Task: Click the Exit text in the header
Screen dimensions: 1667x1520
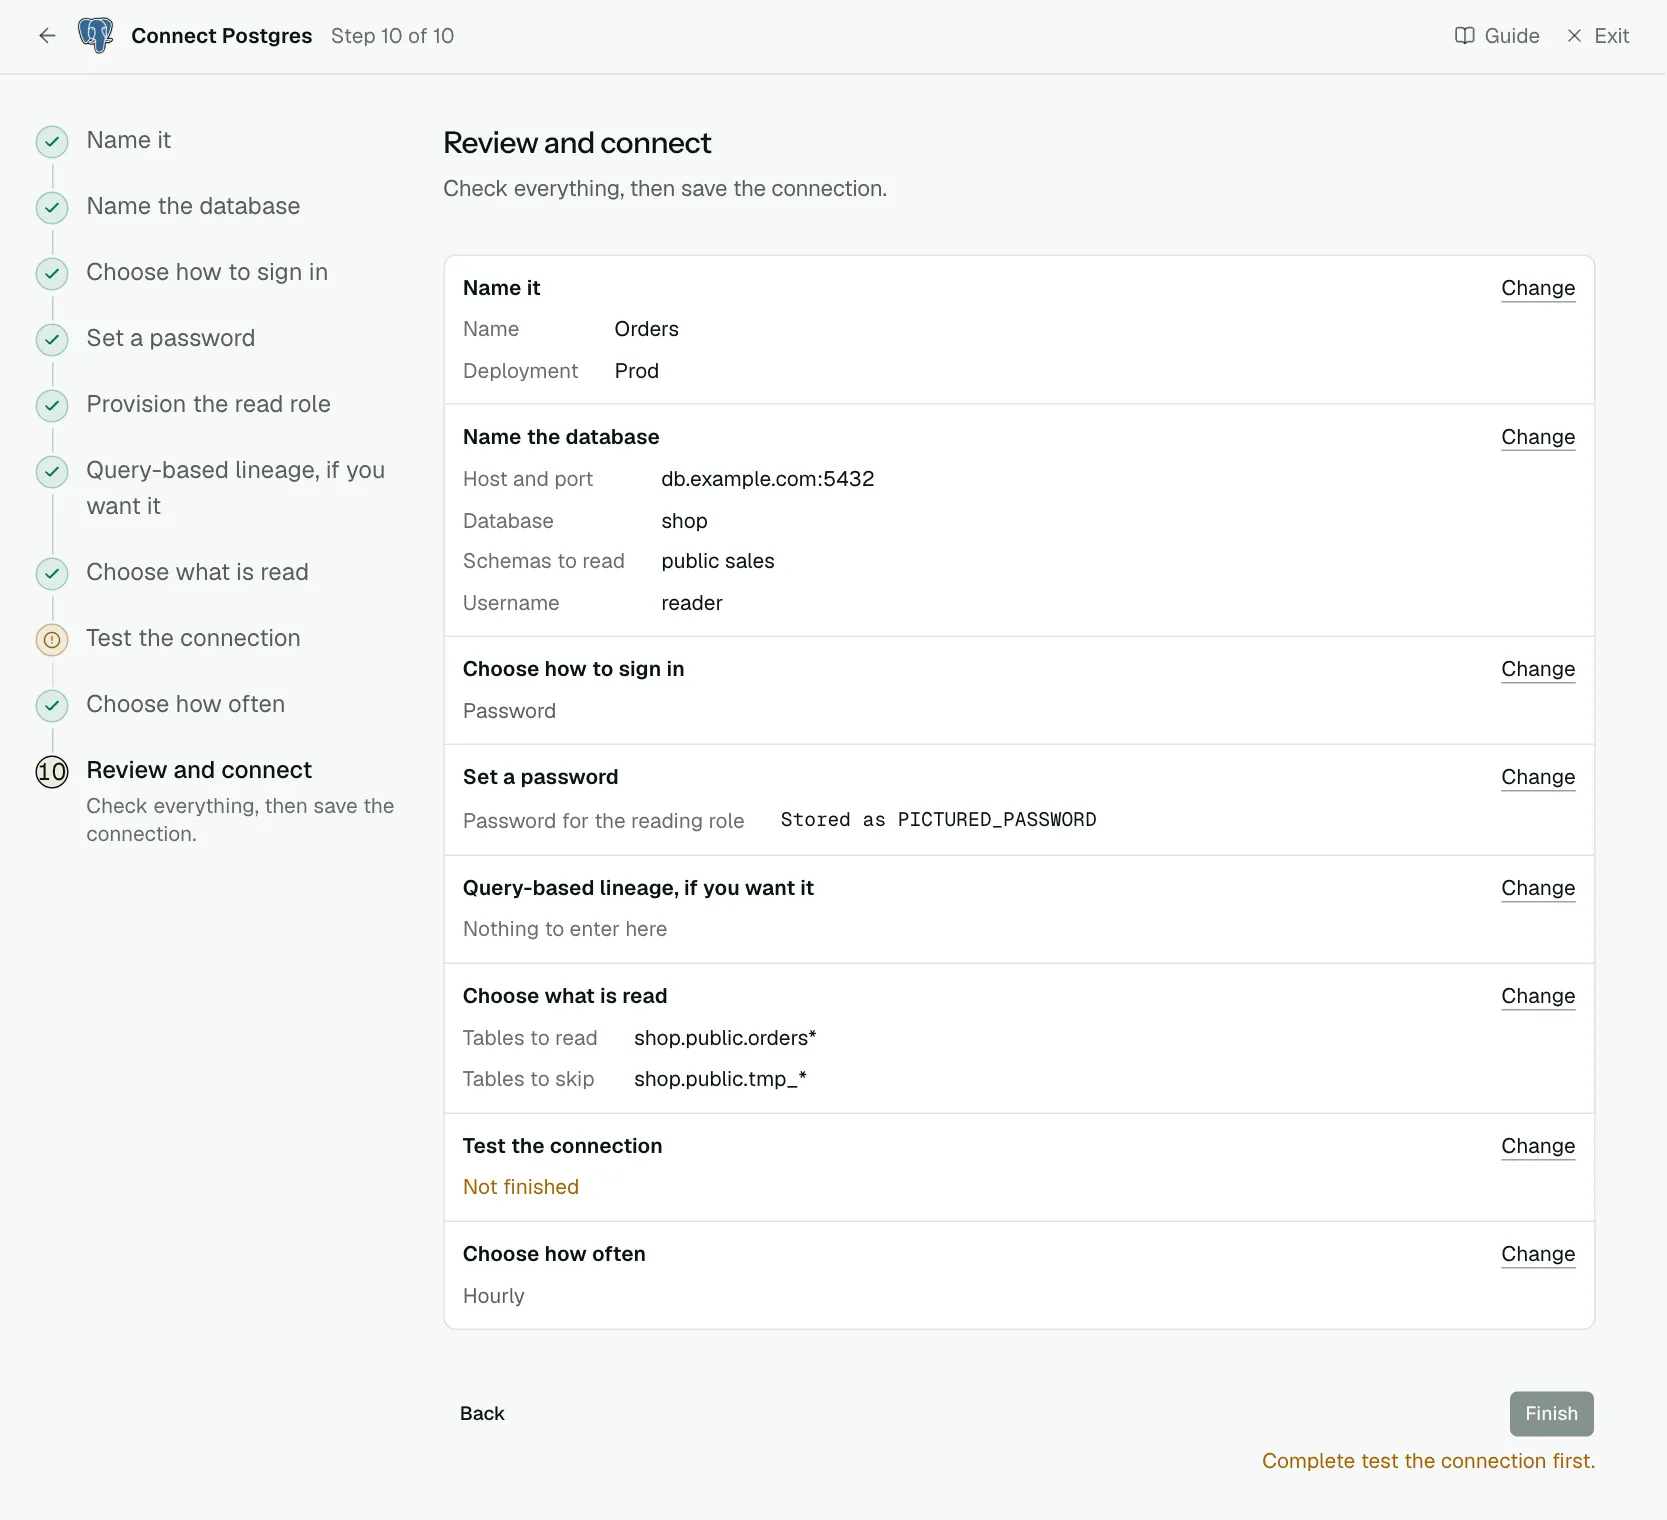Action: [x=1611, y=36]
